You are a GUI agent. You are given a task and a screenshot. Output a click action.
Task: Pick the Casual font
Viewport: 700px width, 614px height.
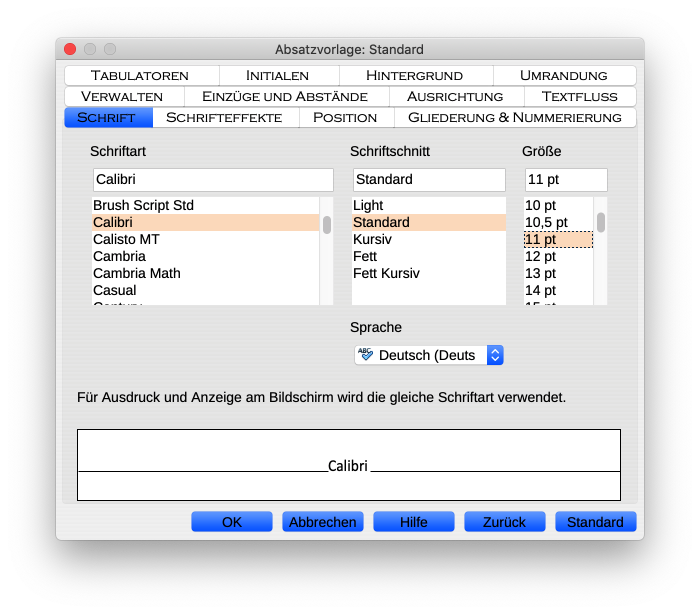206,290
